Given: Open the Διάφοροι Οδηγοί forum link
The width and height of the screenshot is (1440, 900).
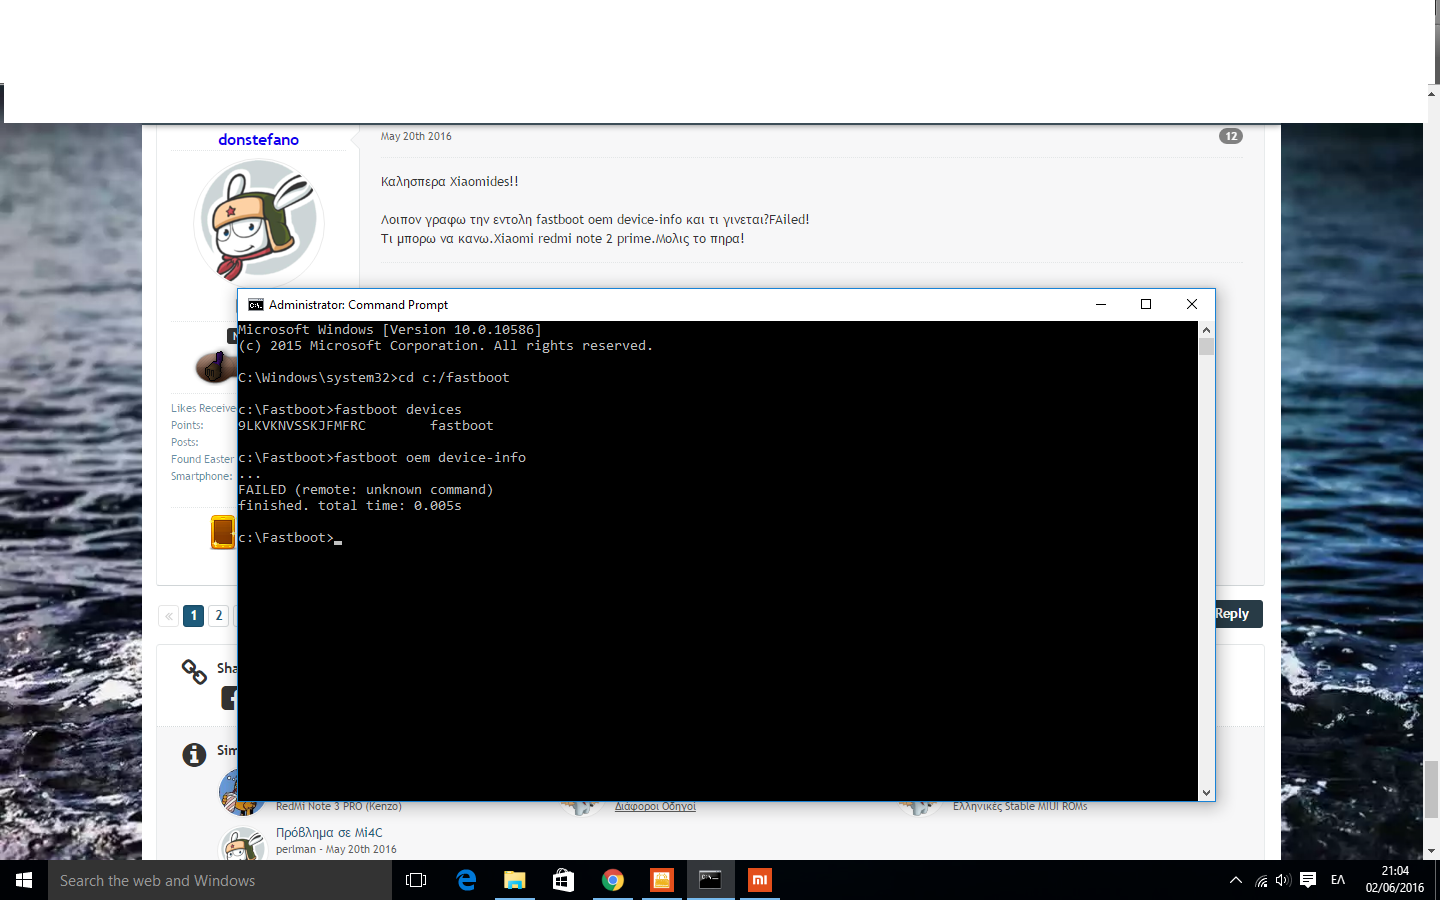Looking at the screenshot, I should click(x=655, y=806).
